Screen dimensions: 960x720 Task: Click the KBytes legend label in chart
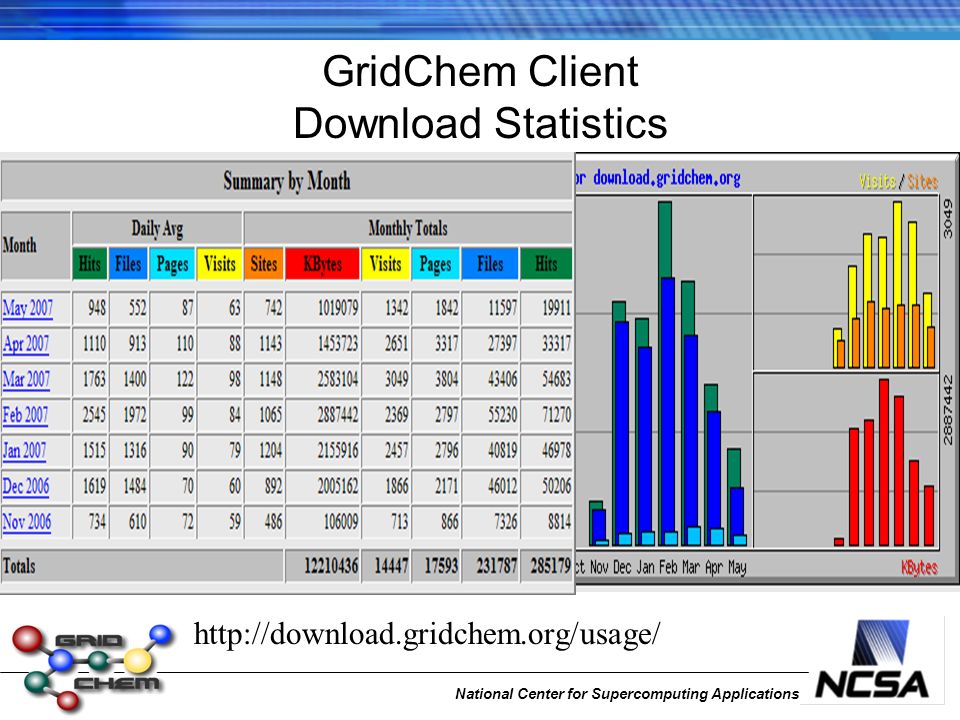pyautogui.click(x=919, y=568)
